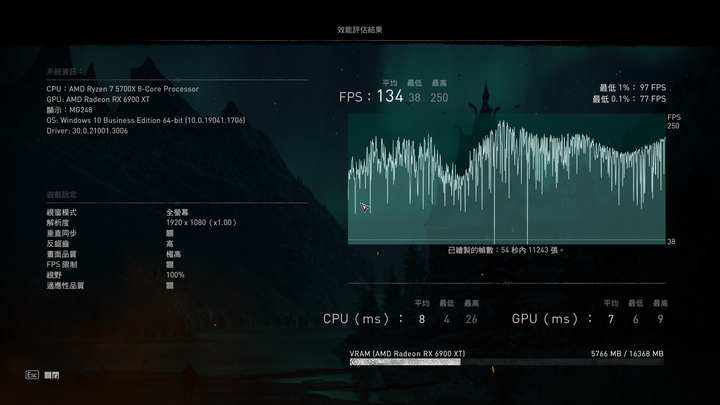Click the 250 label on the graph axis
720x405 pixels.
tap(673, 126)
